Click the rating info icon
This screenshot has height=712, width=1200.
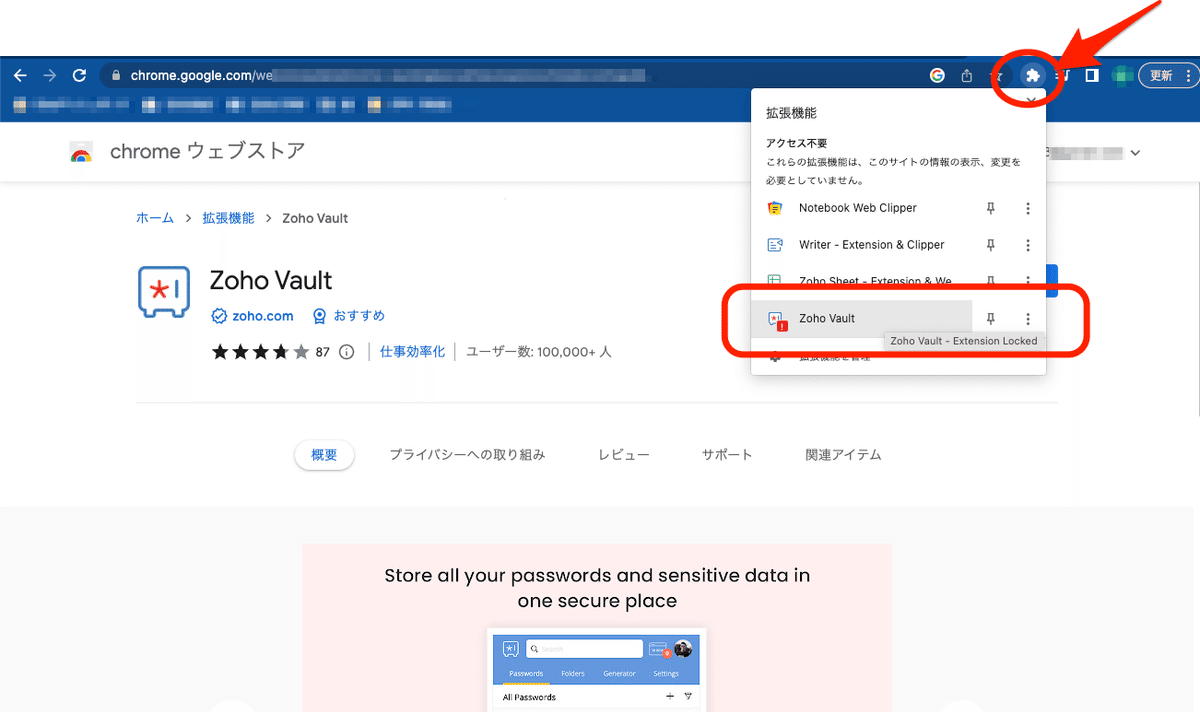pos(347,352)
